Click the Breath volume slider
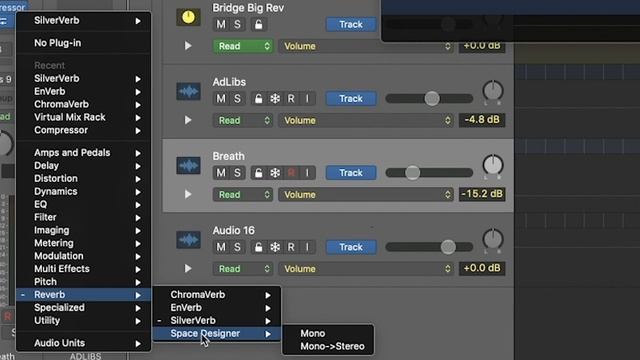 click(429, 173)
